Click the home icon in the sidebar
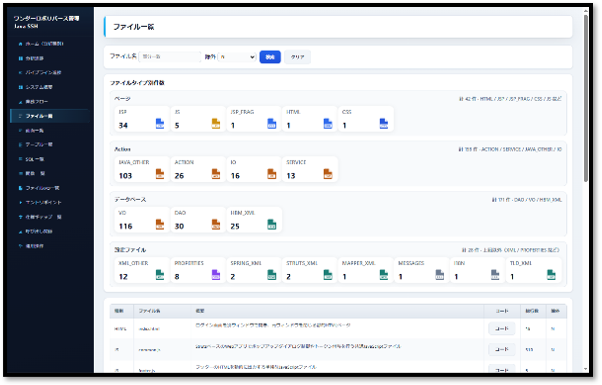 20,44
